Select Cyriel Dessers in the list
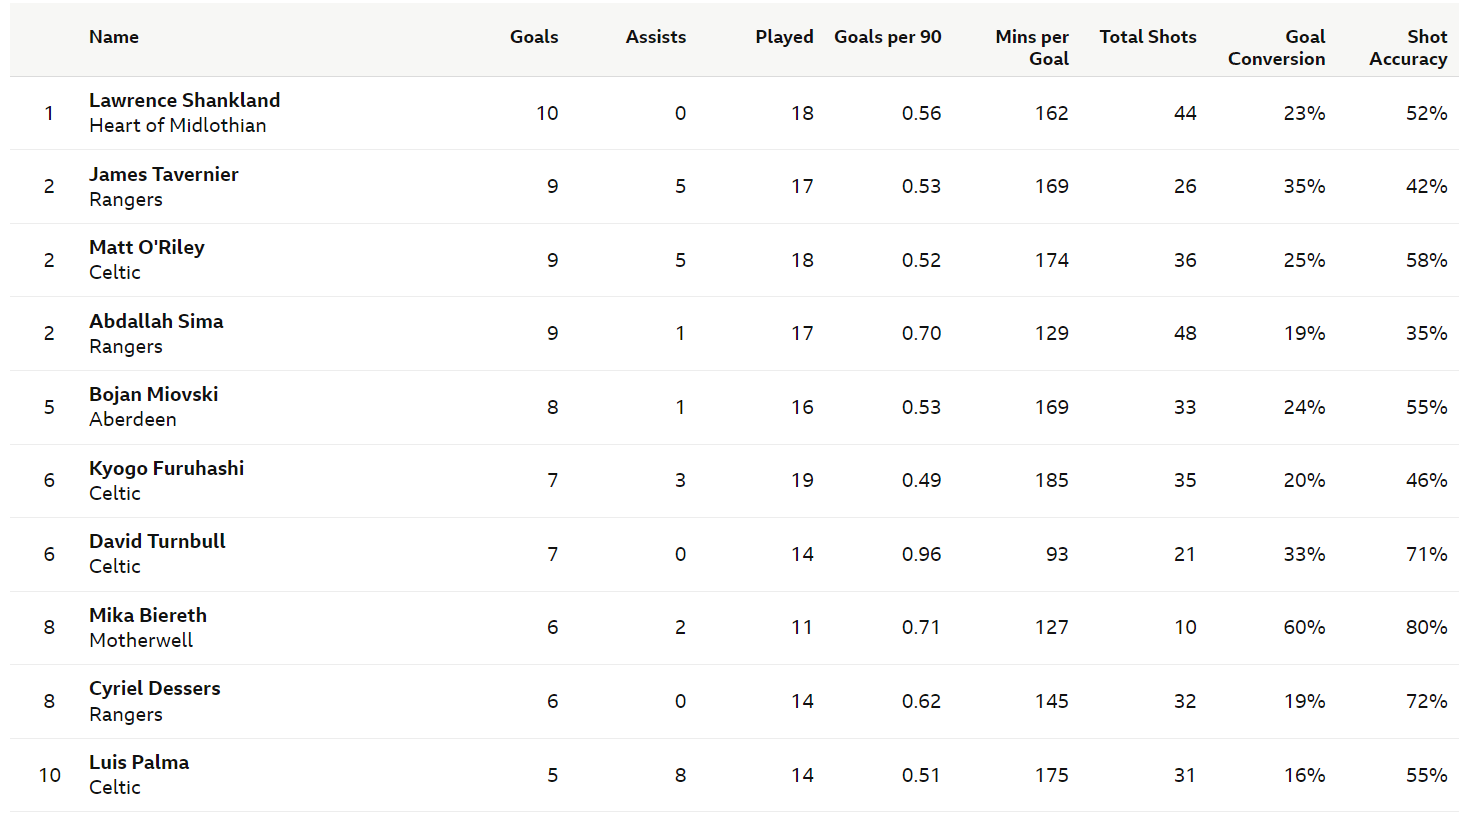This screenshot has width=1475, height=820. coord(155,688)
